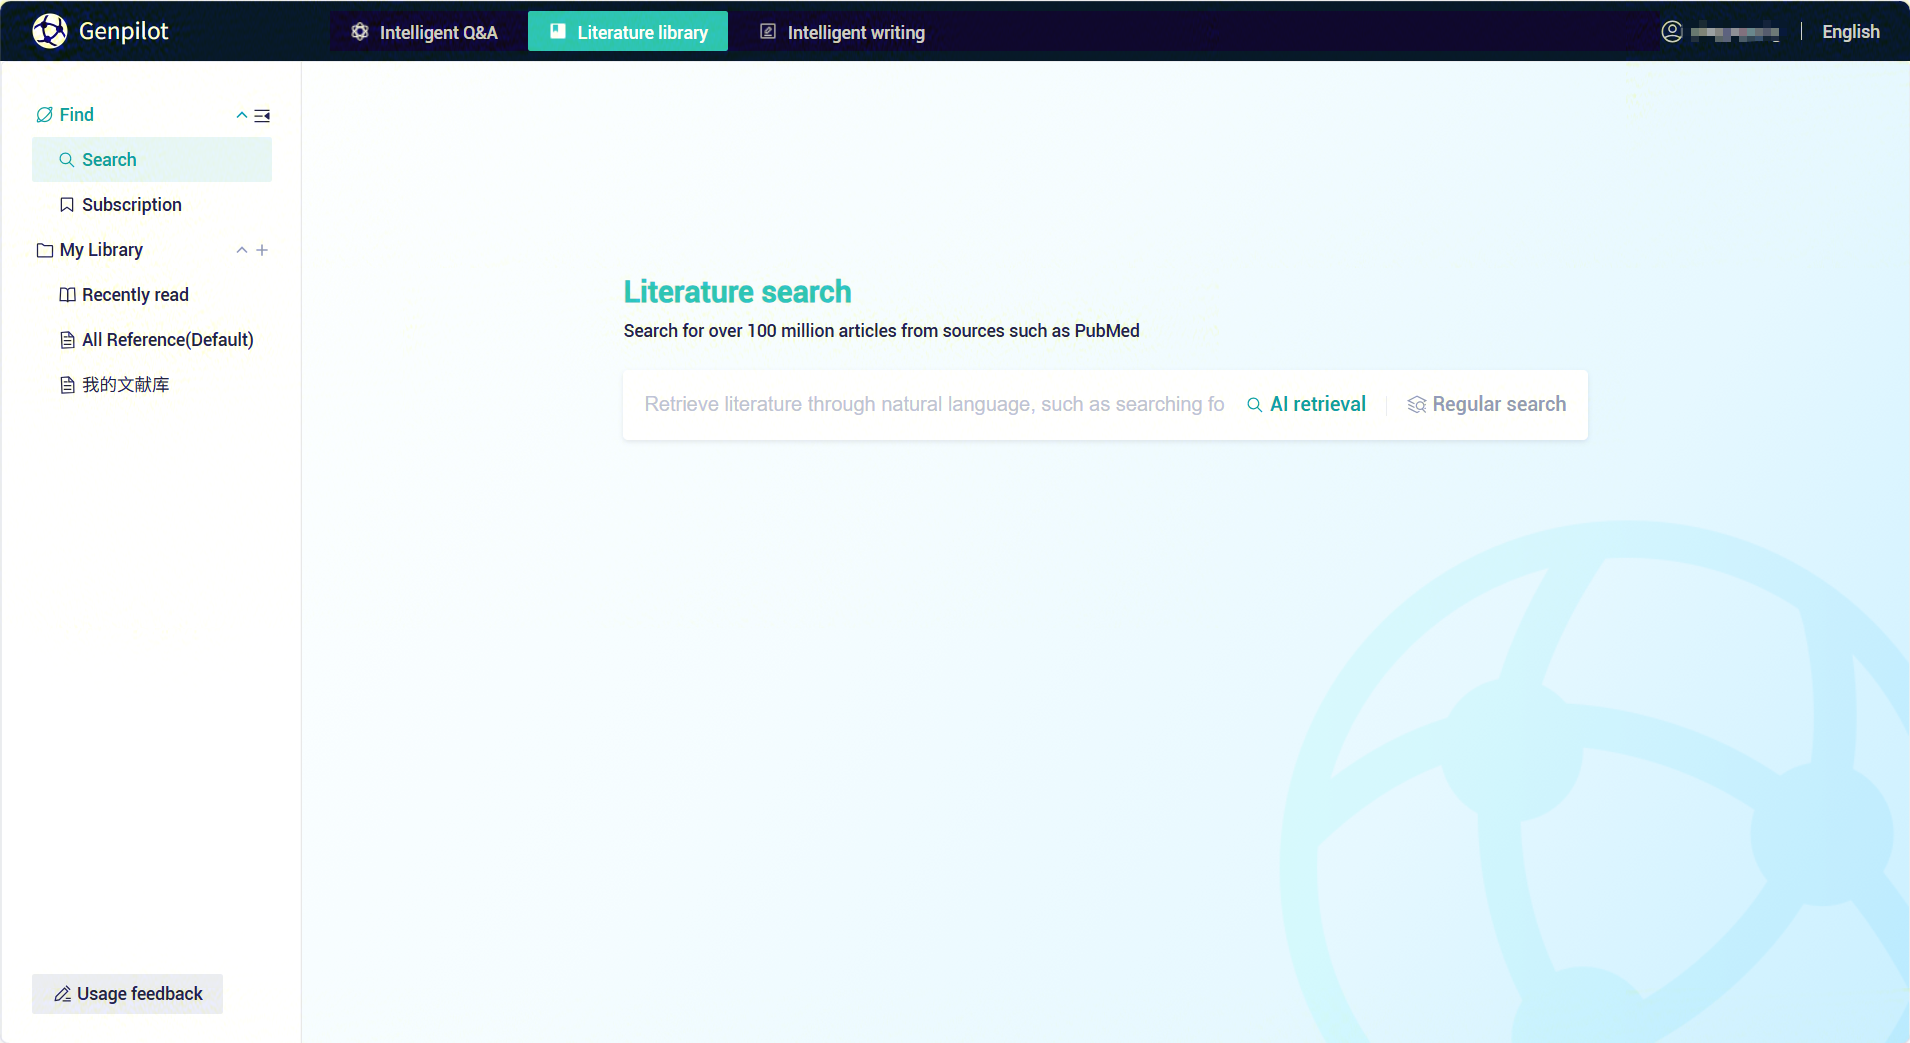The height and width of the screenshot is (1043, 1910).
Task: Click the My Library folder icon
Action: 45,250
